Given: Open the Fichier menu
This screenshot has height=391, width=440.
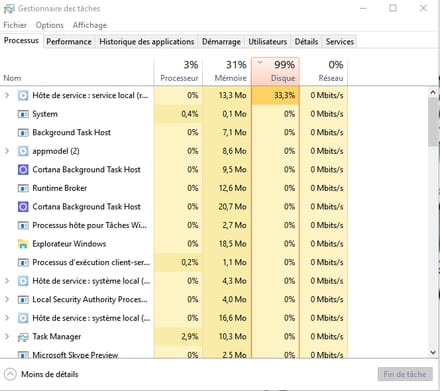Looking at the screenshot, I should click(15, 25).
